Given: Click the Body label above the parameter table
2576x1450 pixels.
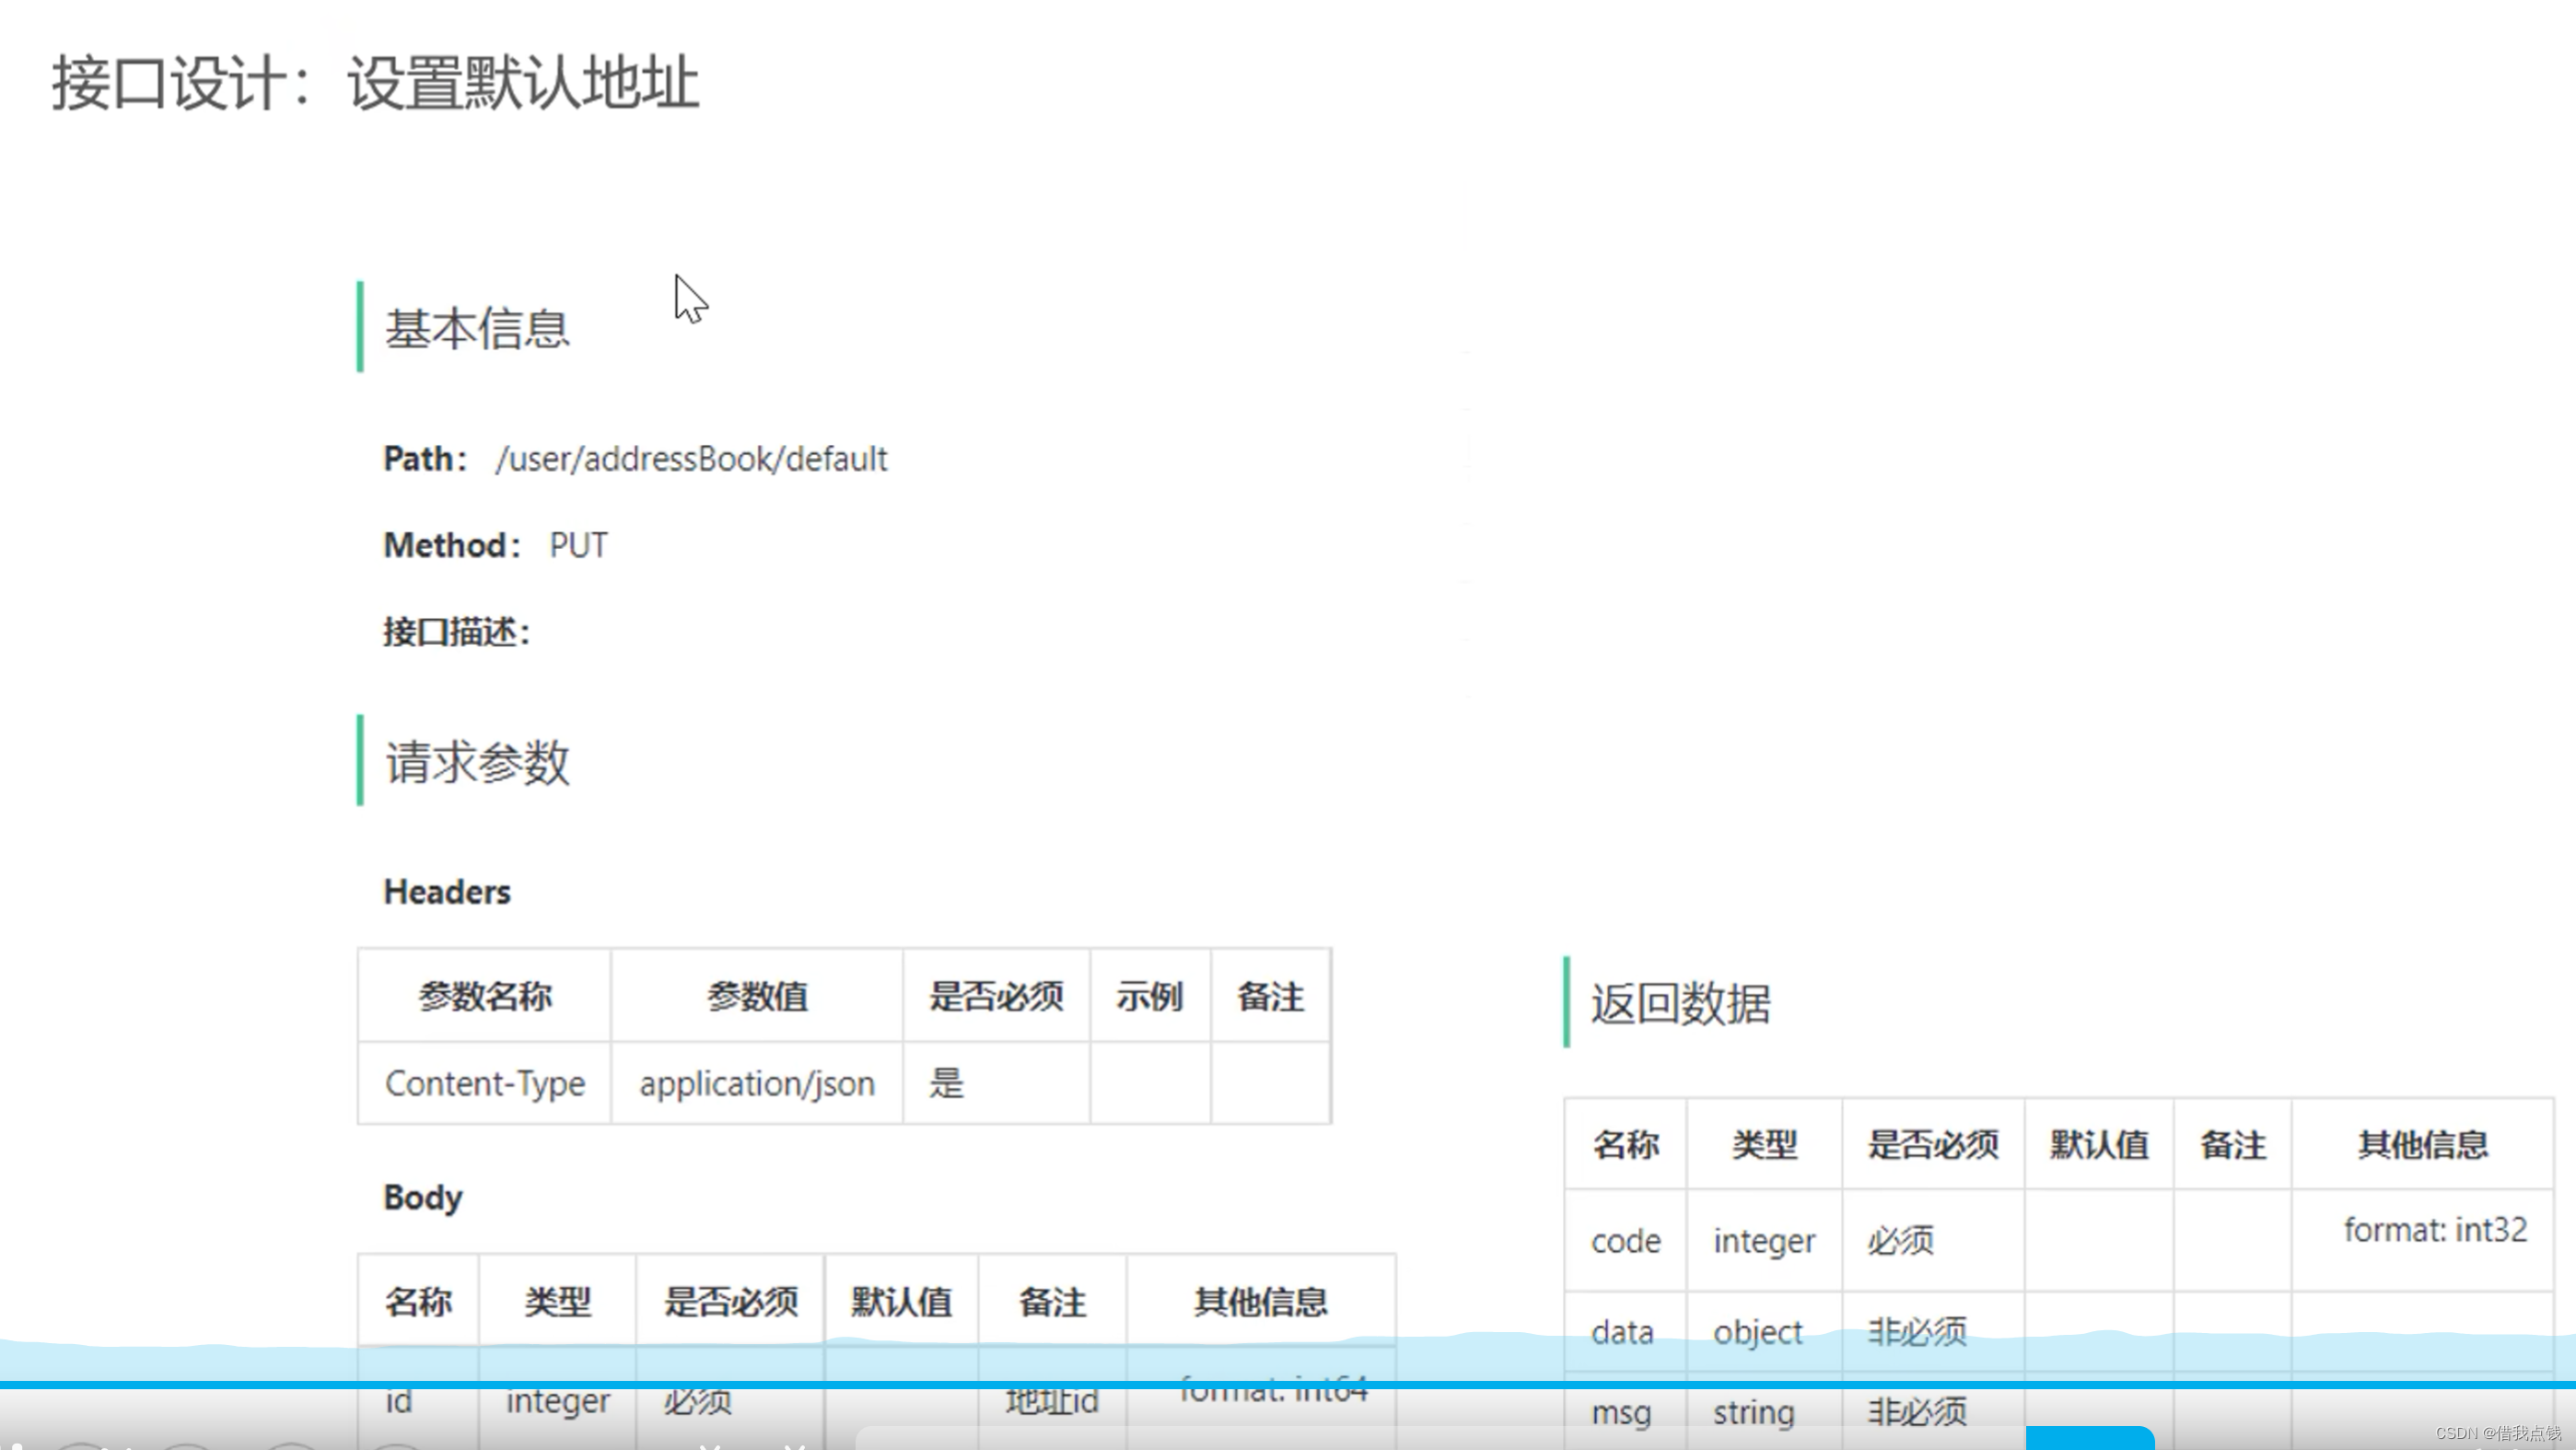Looking at the screenshot, I should click(x=421, y=1197).
